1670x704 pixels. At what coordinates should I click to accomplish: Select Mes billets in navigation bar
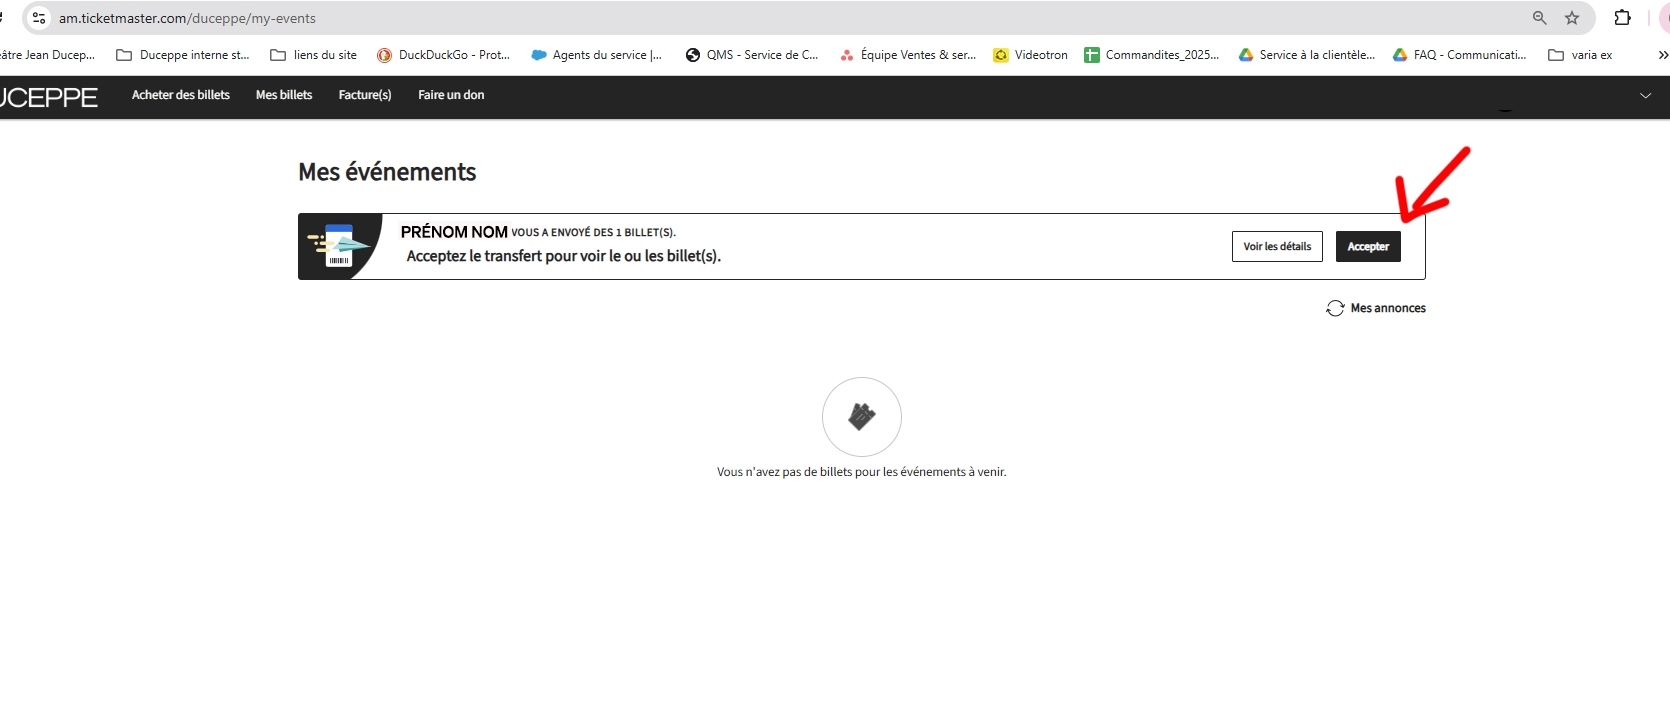point(284,95)
